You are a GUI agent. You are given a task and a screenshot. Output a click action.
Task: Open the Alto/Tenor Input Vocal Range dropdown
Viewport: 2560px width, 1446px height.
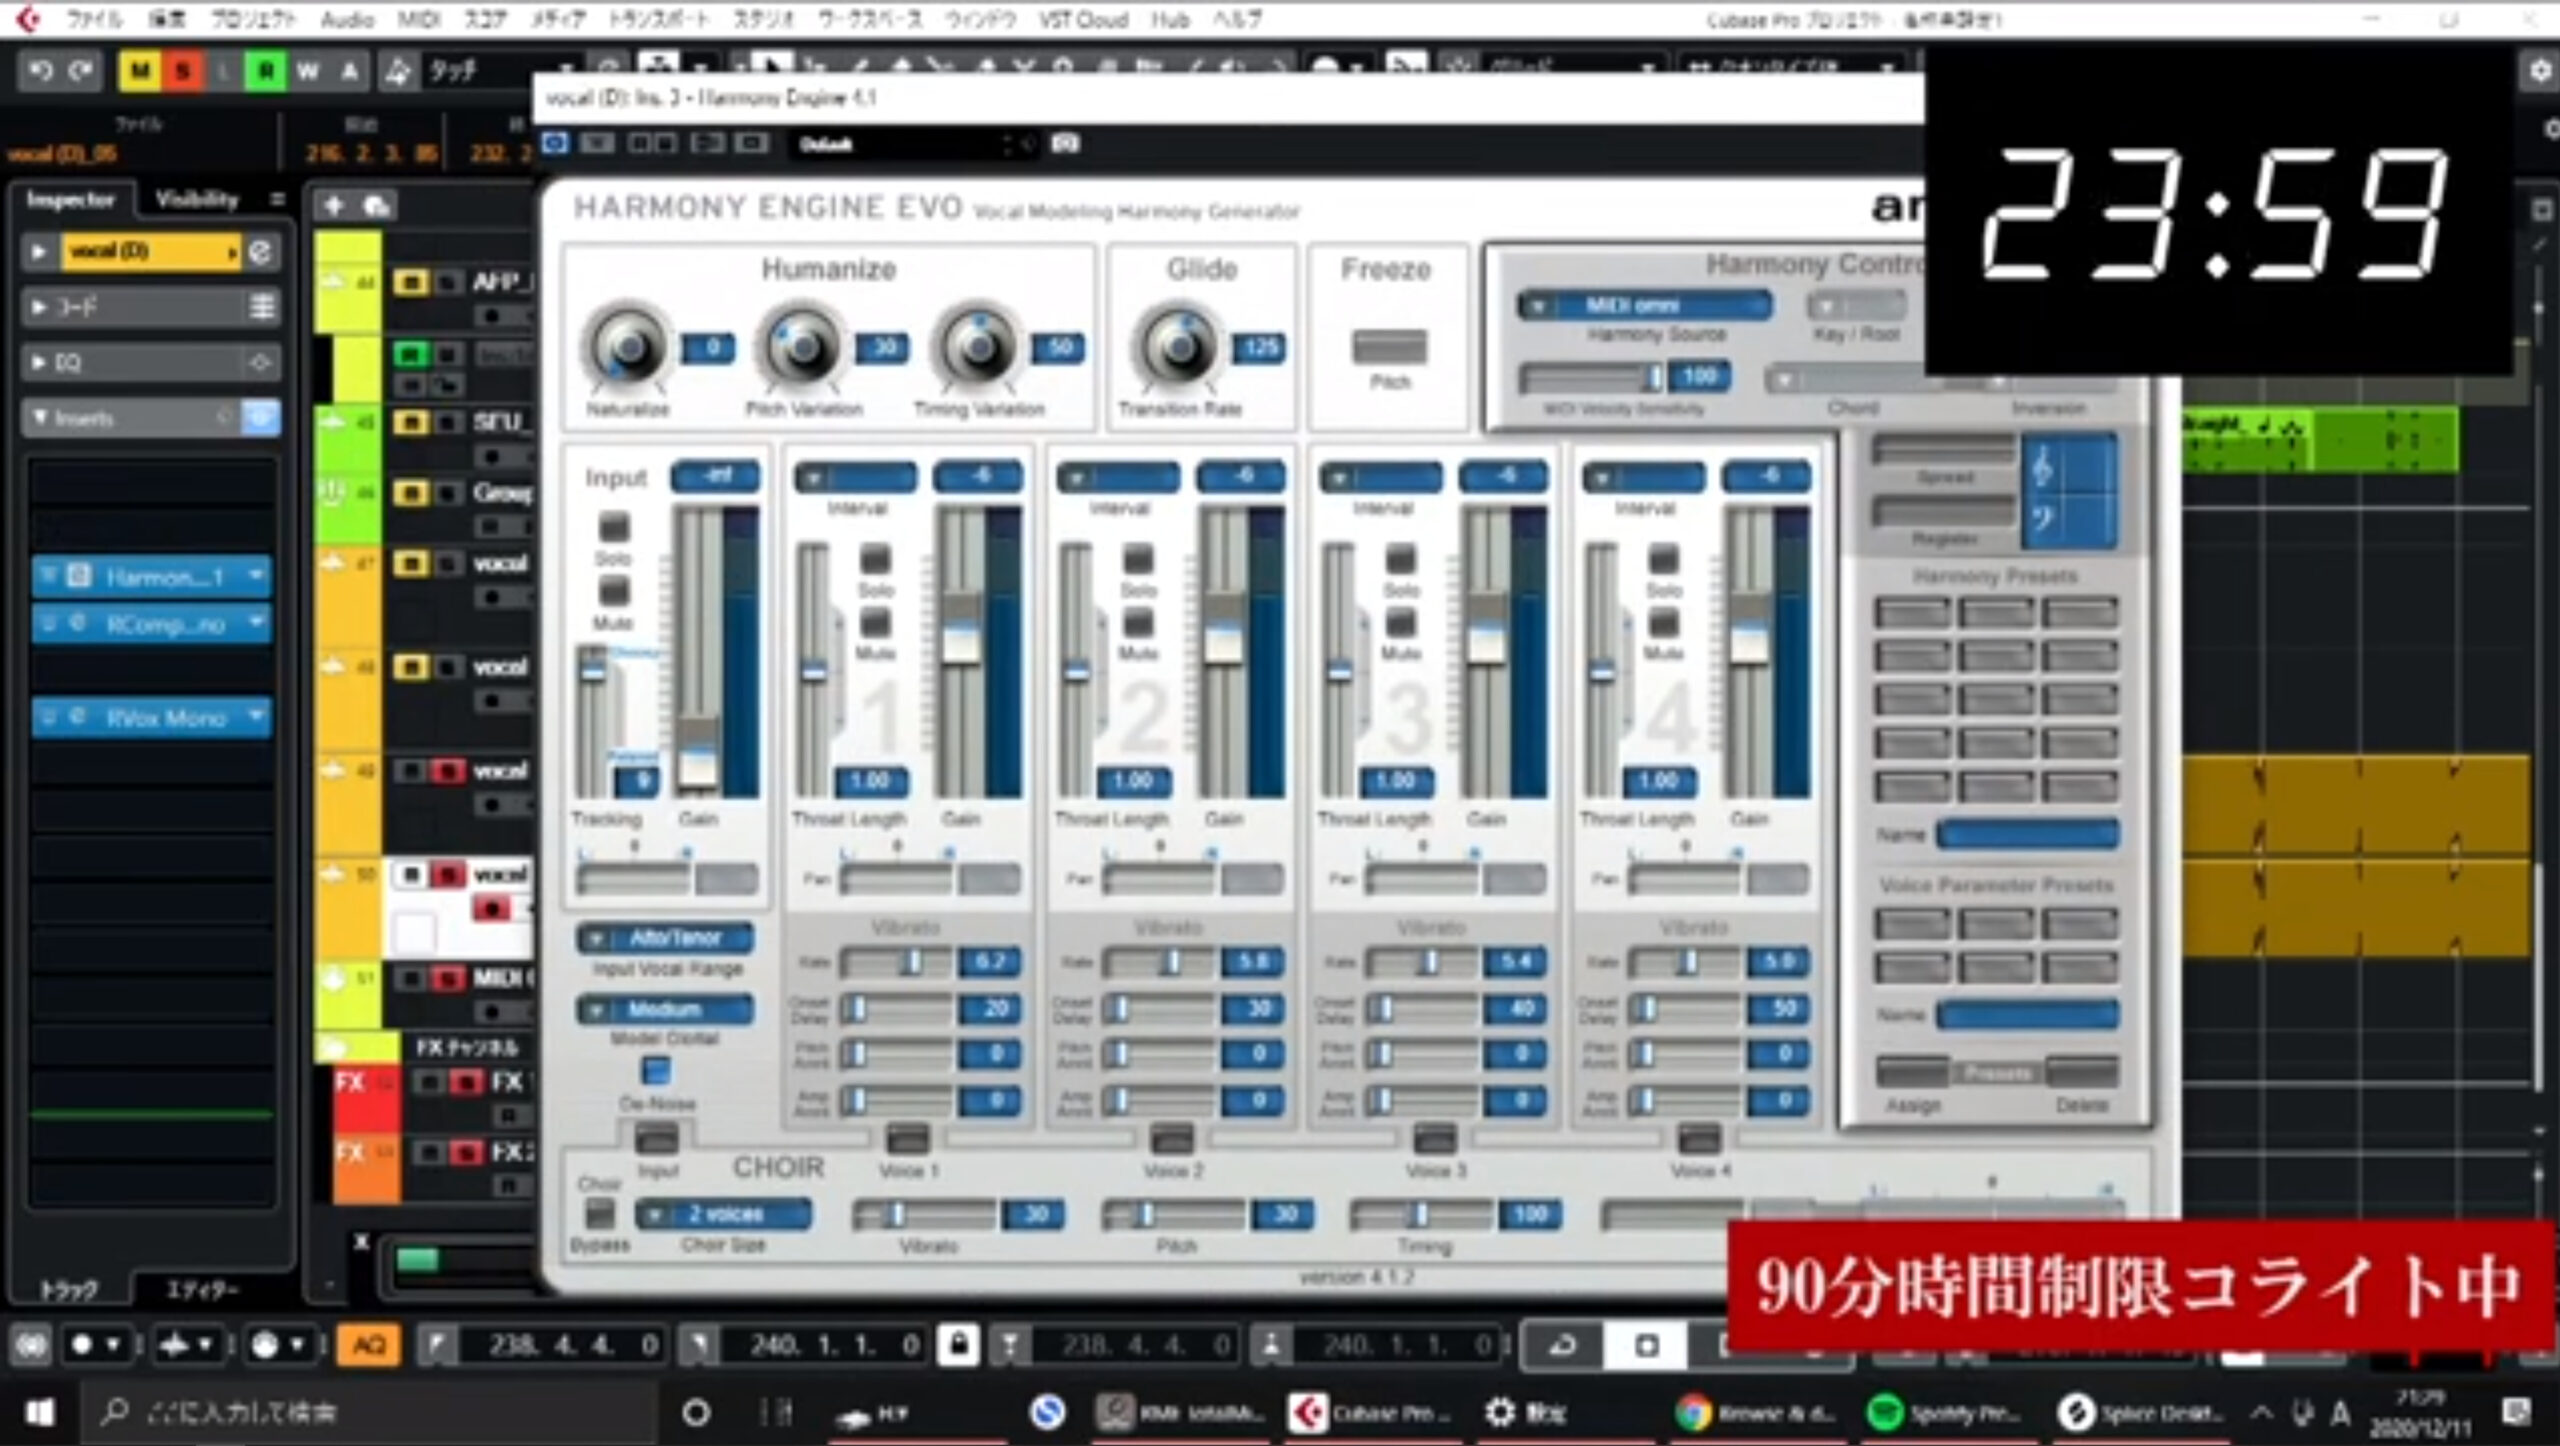664,938
